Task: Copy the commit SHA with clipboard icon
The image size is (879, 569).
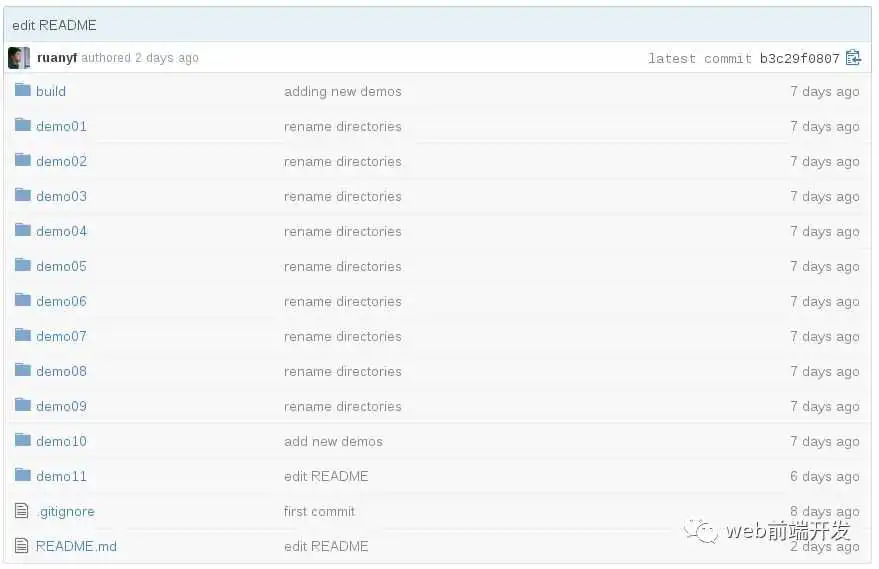Action: coord(853,58)
